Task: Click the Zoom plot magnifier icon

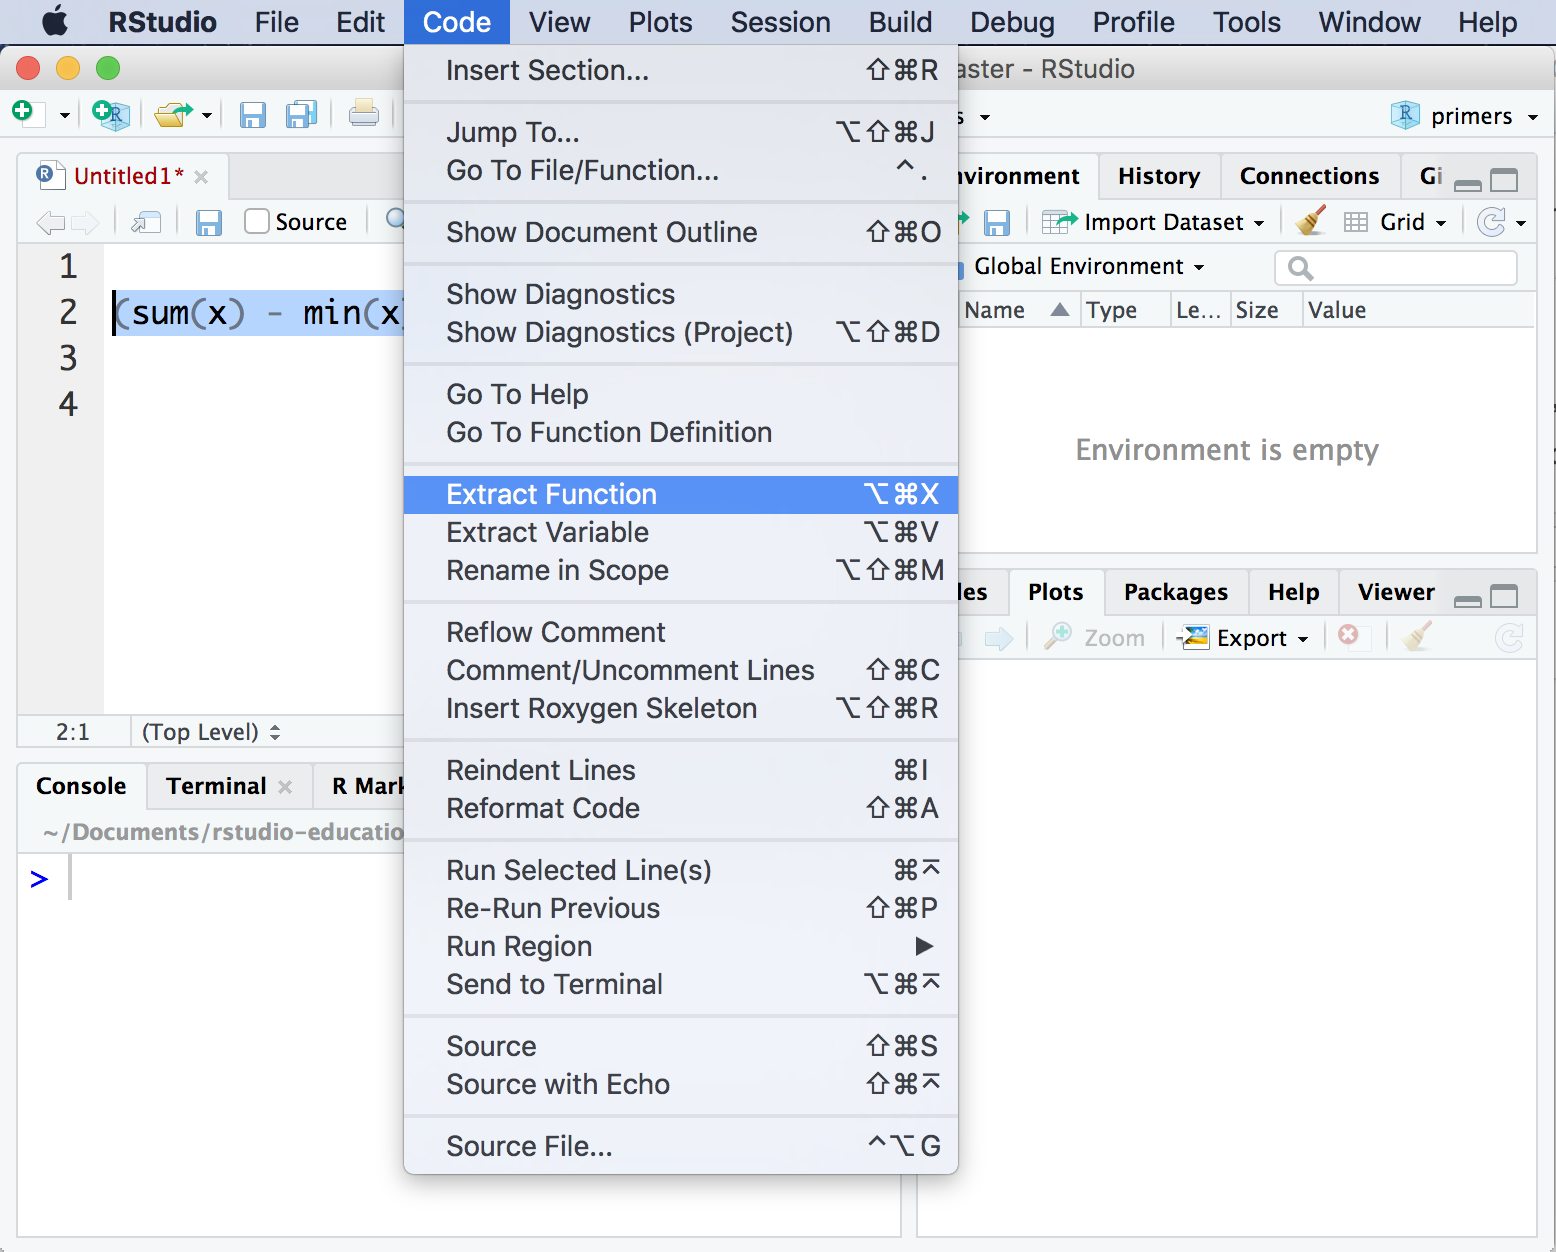Action: pyautogui.click(x=1058, y=637)
